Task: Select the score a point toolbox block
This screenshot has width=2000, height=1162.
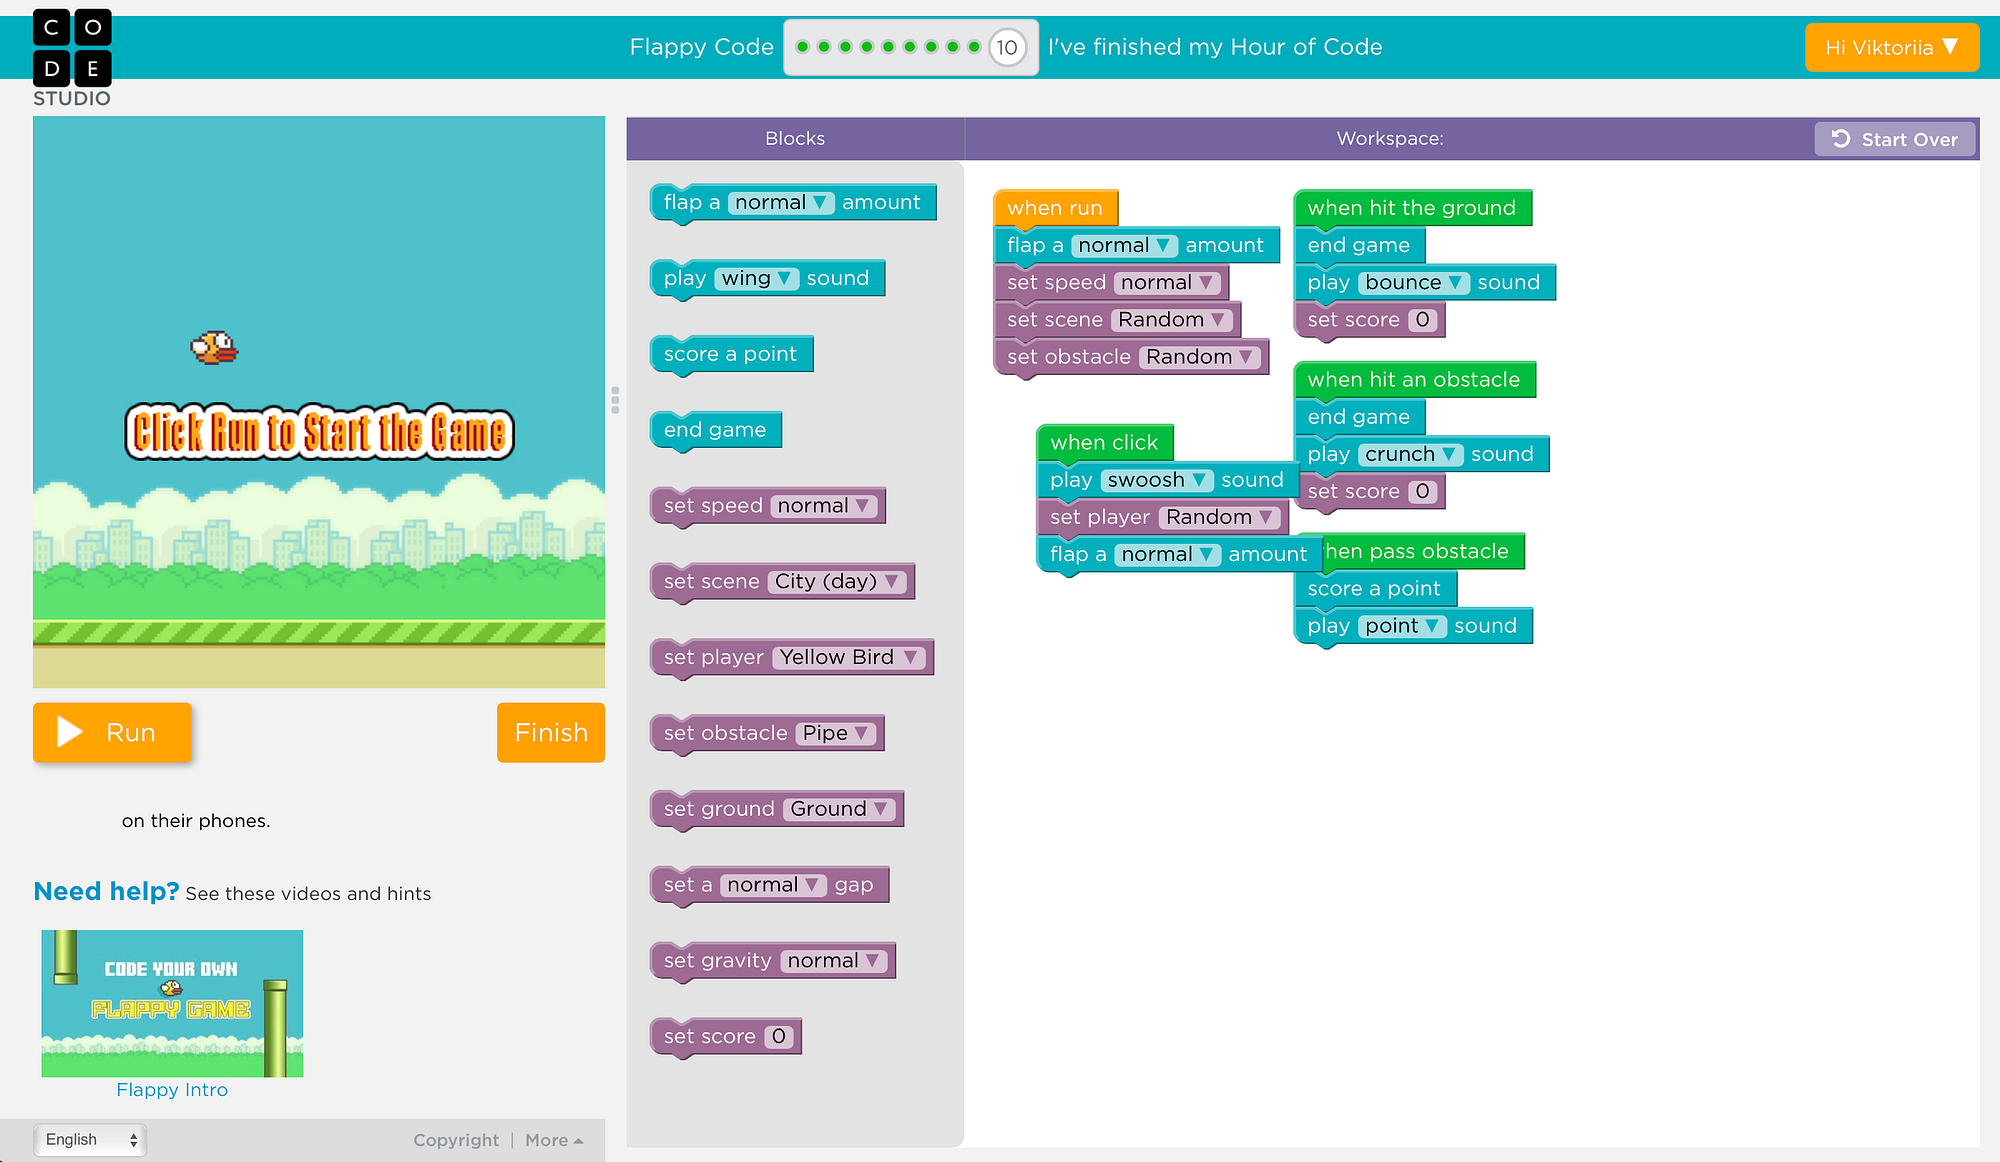Action: point(730,354)
